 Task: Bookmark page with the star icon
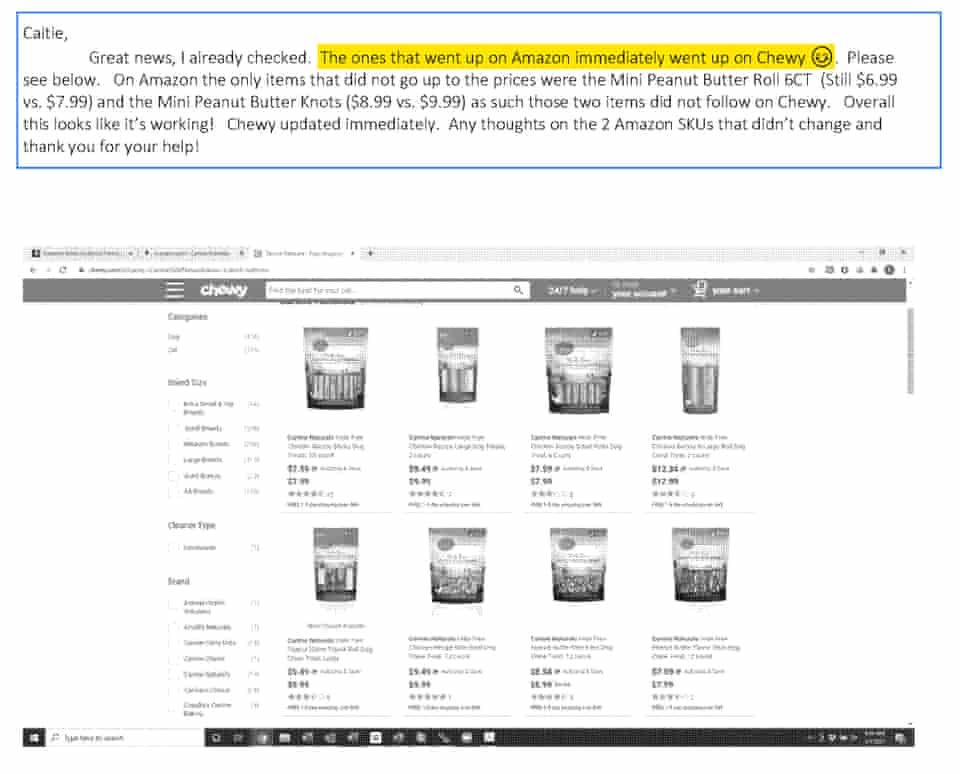coord(812,269)
